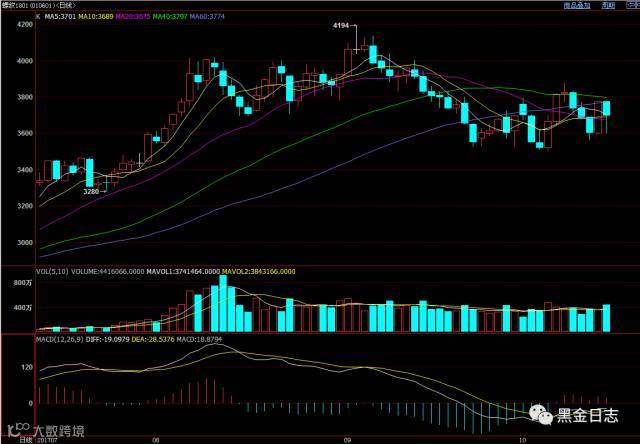
Task: Click the 4200 price axis label
Action: click(x=25, y=24)
